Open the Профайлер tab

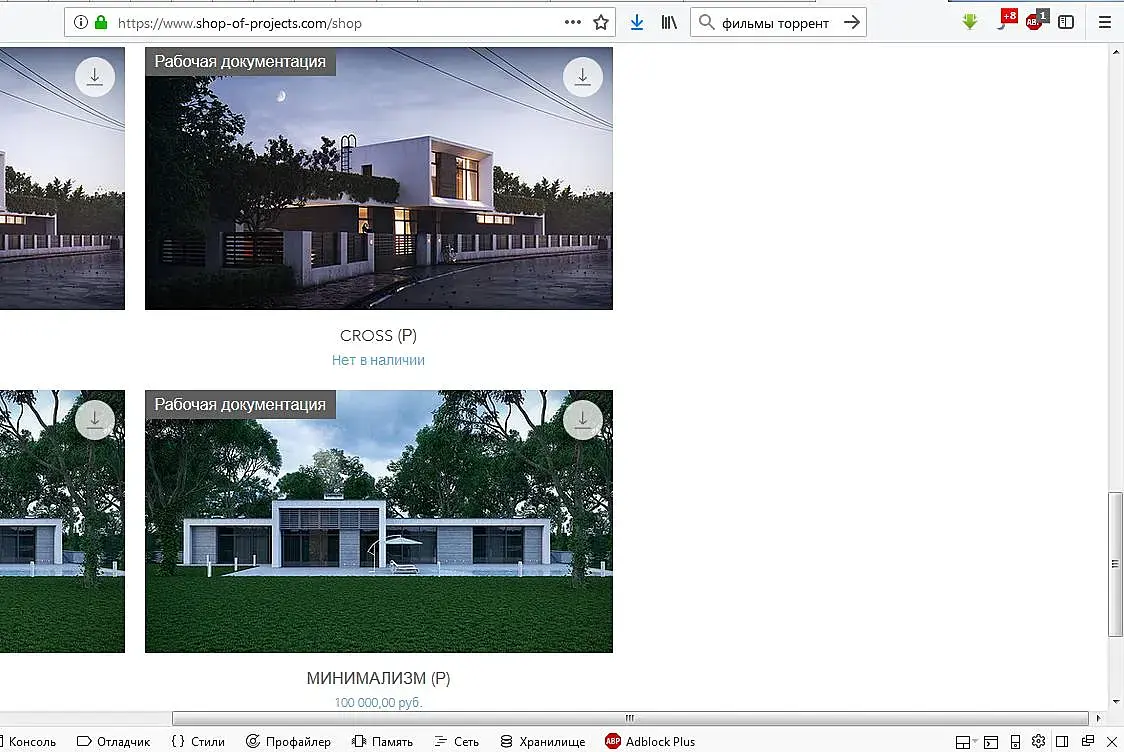pyautogui.click(x=288, y=741)
